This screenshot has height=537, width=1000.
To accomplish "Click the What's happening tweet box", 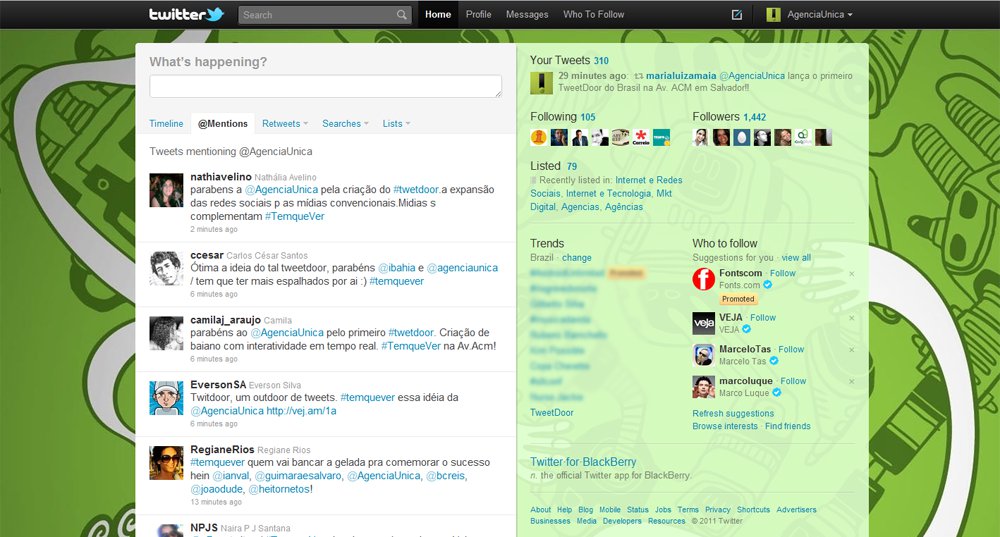I will point(325,86).
